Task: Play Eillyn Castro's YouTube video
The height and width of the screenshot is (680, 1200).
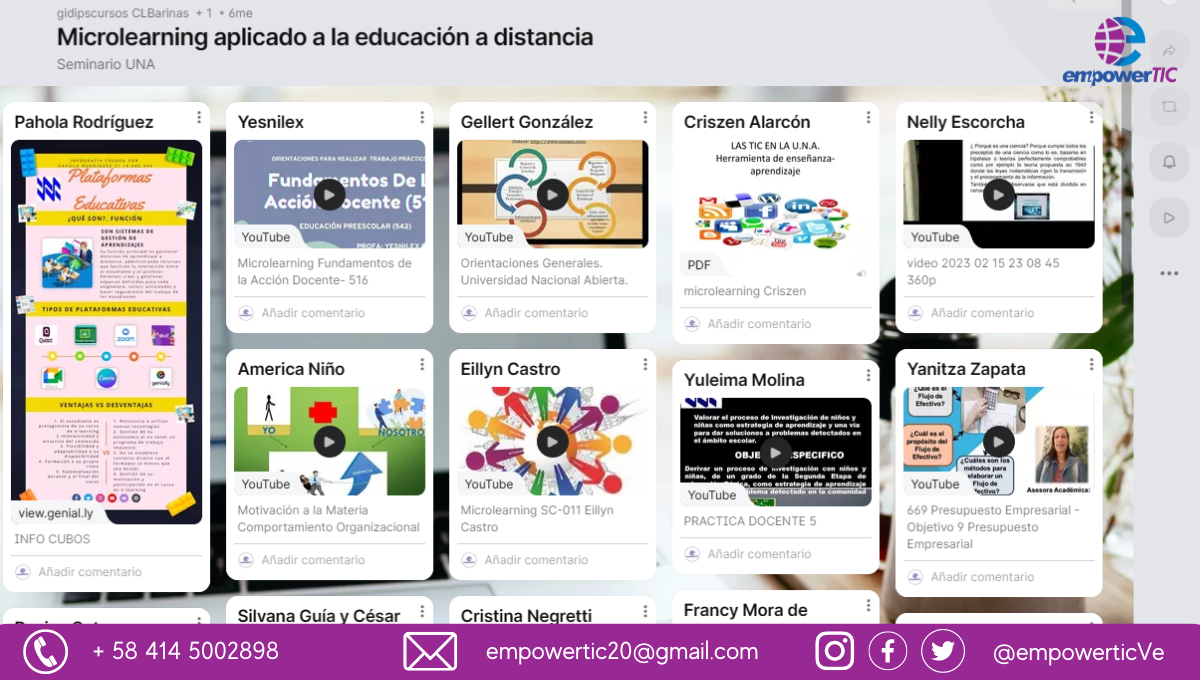Action: point(553,441)
